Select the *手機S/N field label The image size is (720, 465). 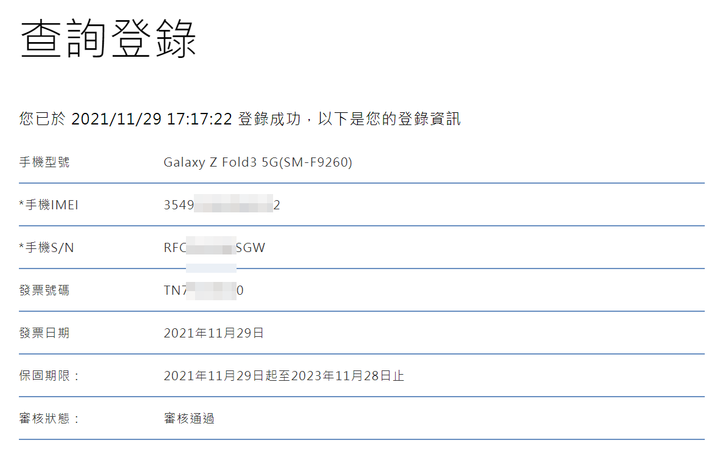pos(46,247)
